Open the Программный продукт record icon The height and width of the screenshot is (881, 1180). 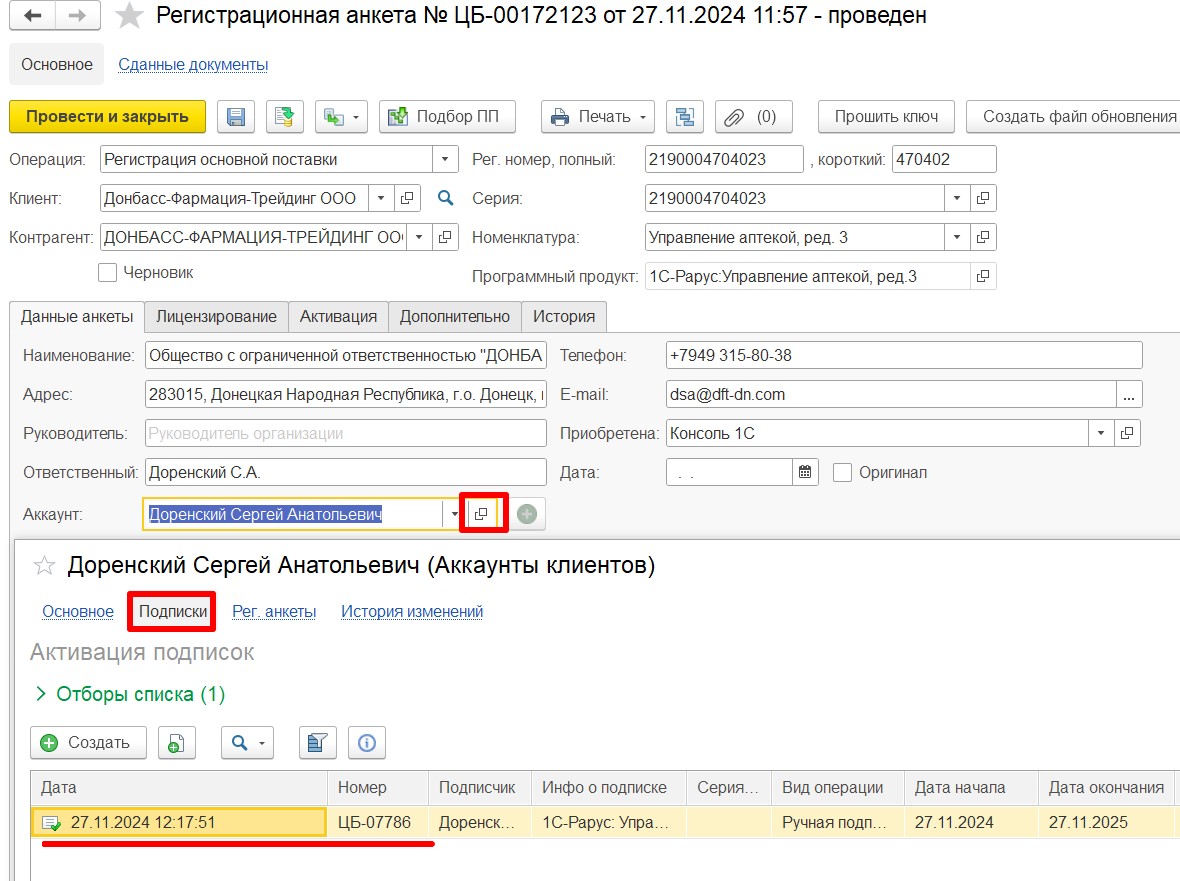coord(983,276)
